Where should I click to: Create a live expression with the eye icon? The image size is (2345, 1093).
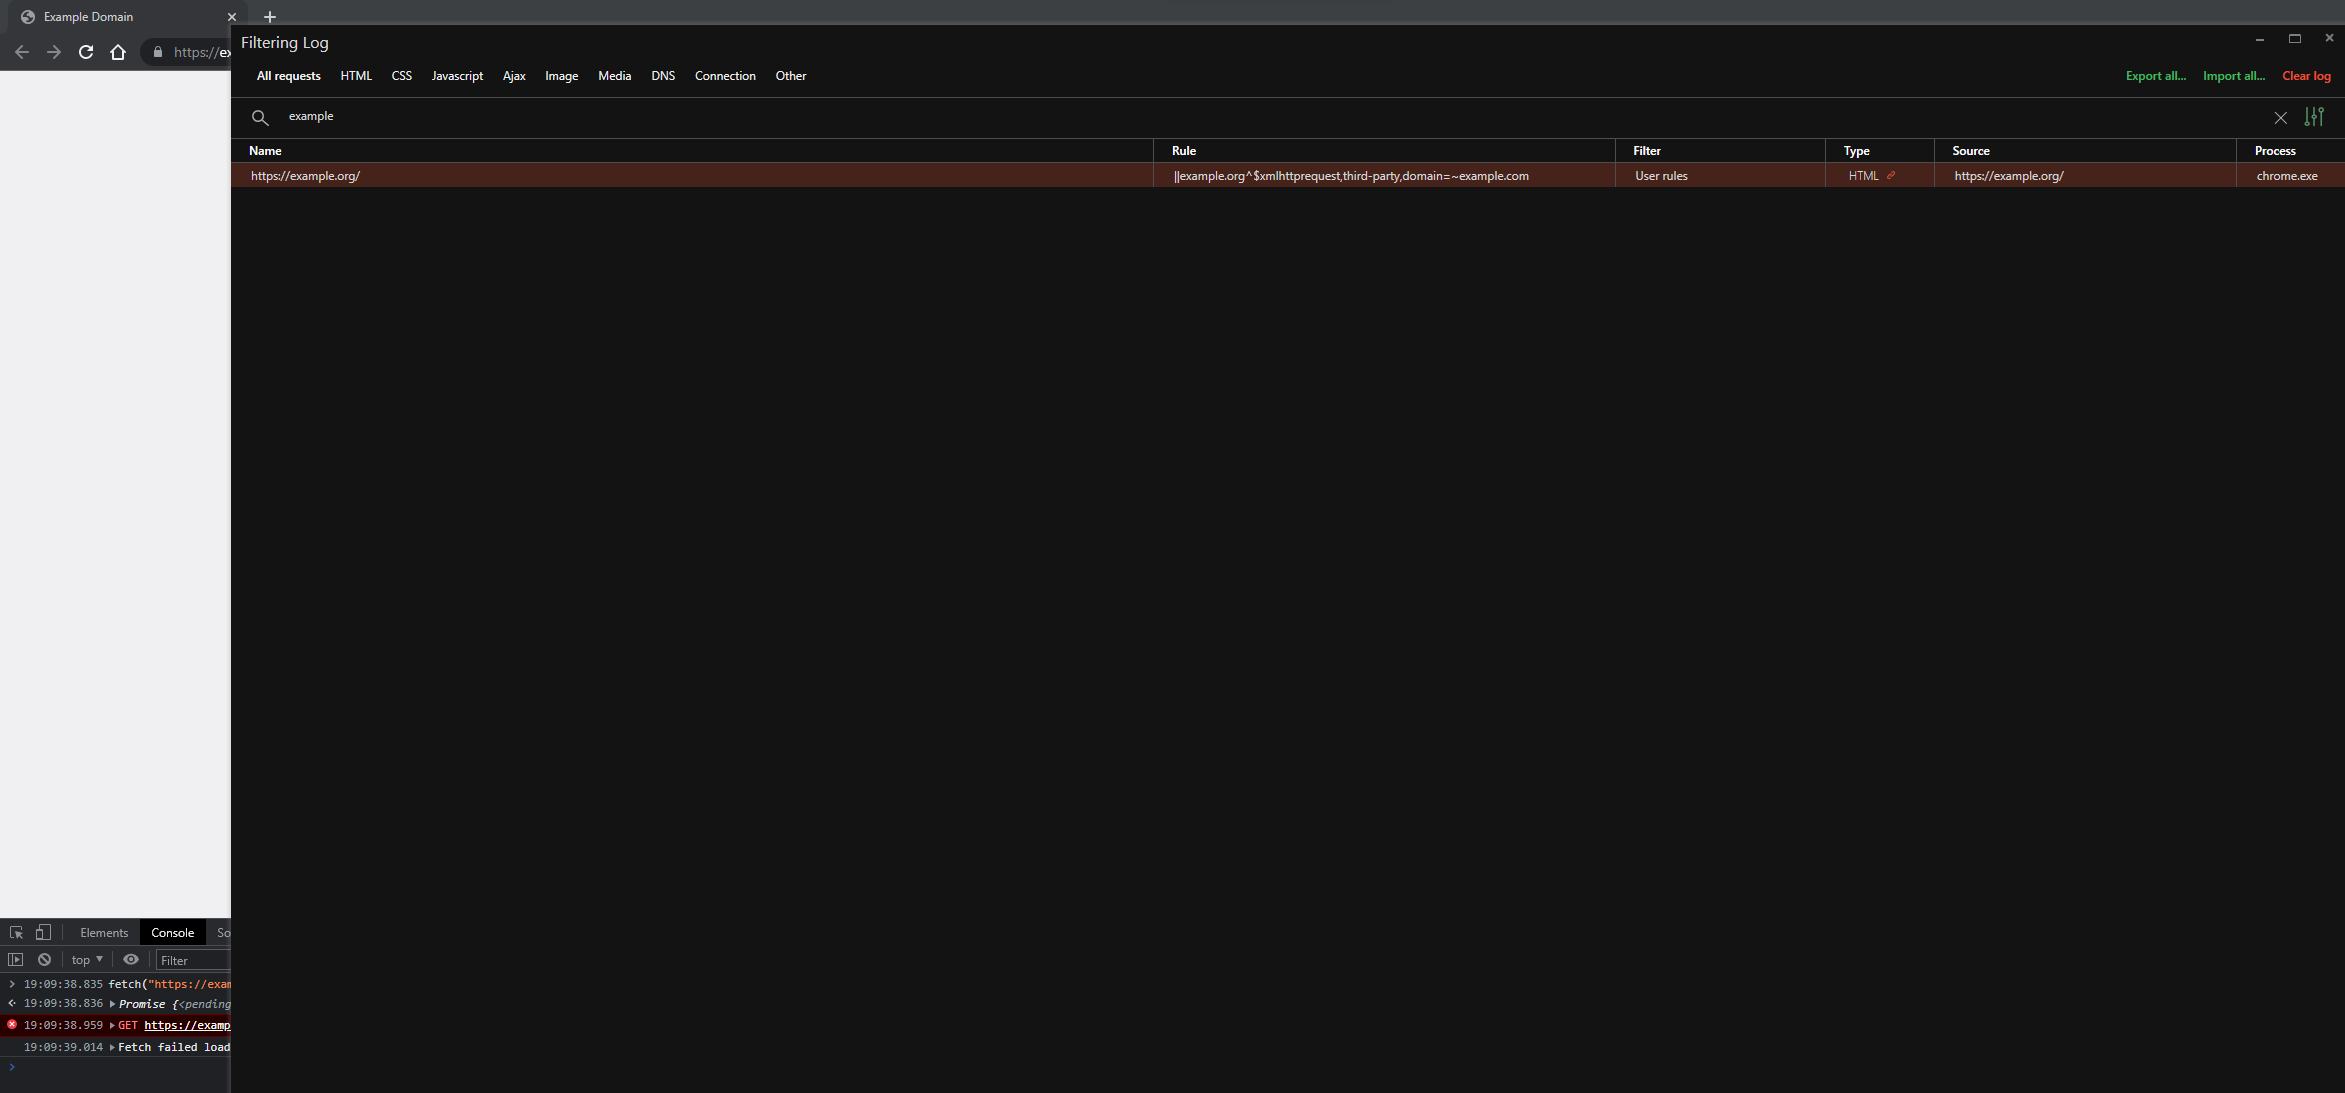[x=131, y=959]
